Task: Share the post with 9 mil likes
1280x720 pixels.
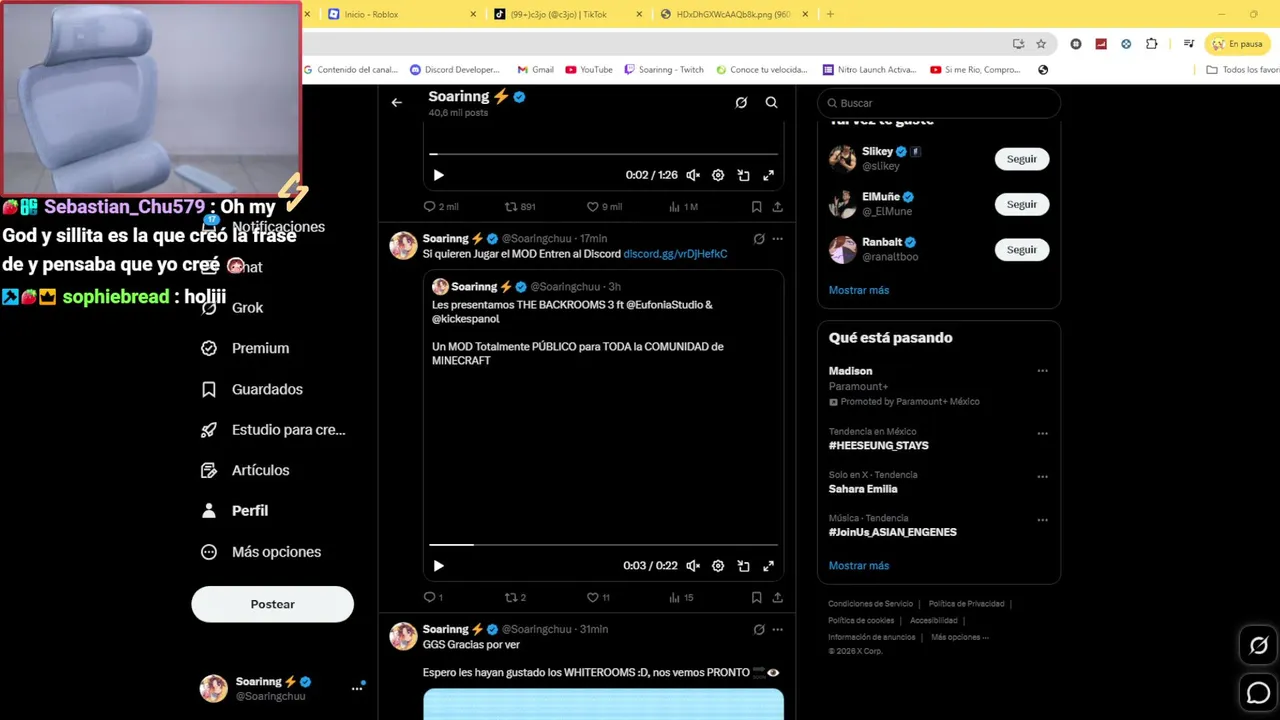Action: 777,207
